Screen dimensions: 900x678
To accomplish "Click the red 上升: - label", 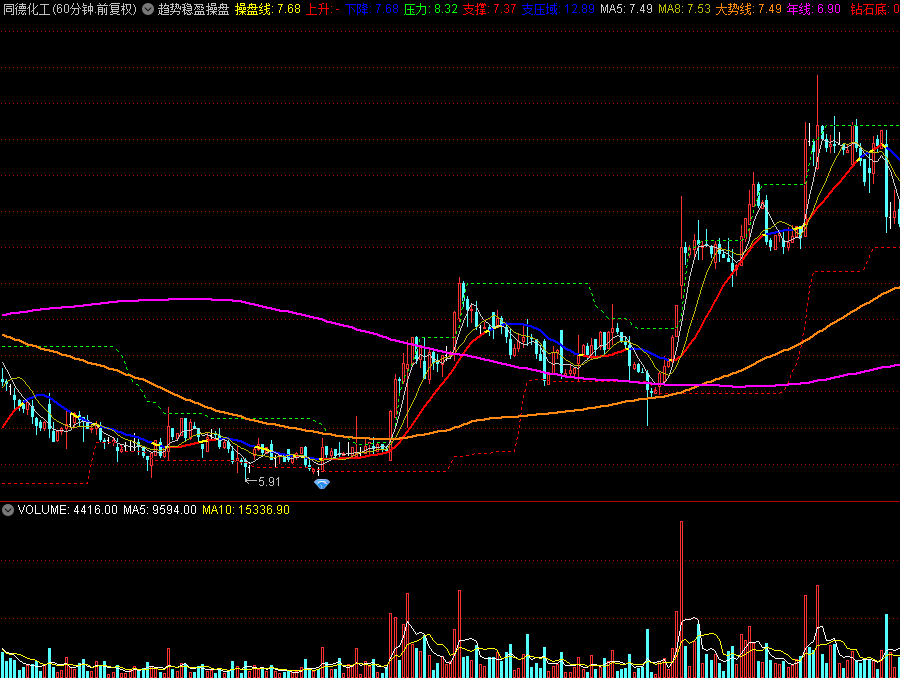I will point(323,9).
